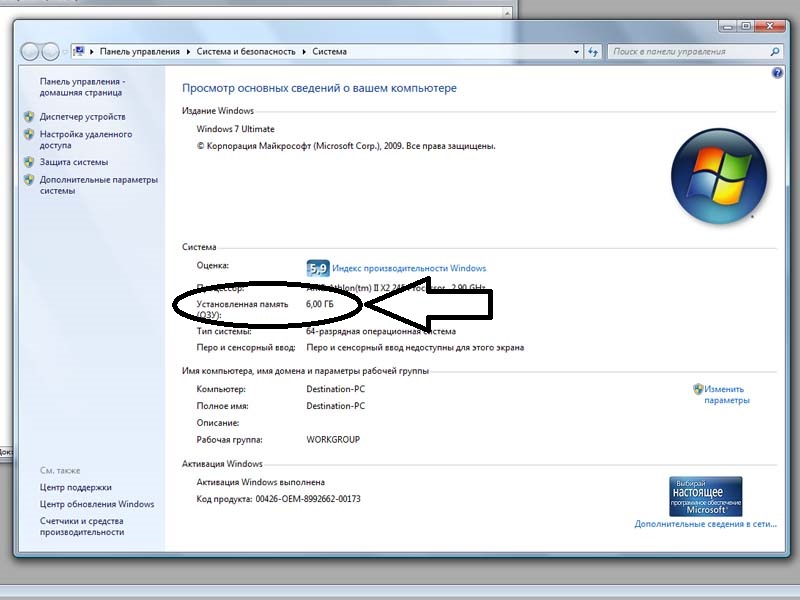Select Система breadcrumb item

pos(330,52)
